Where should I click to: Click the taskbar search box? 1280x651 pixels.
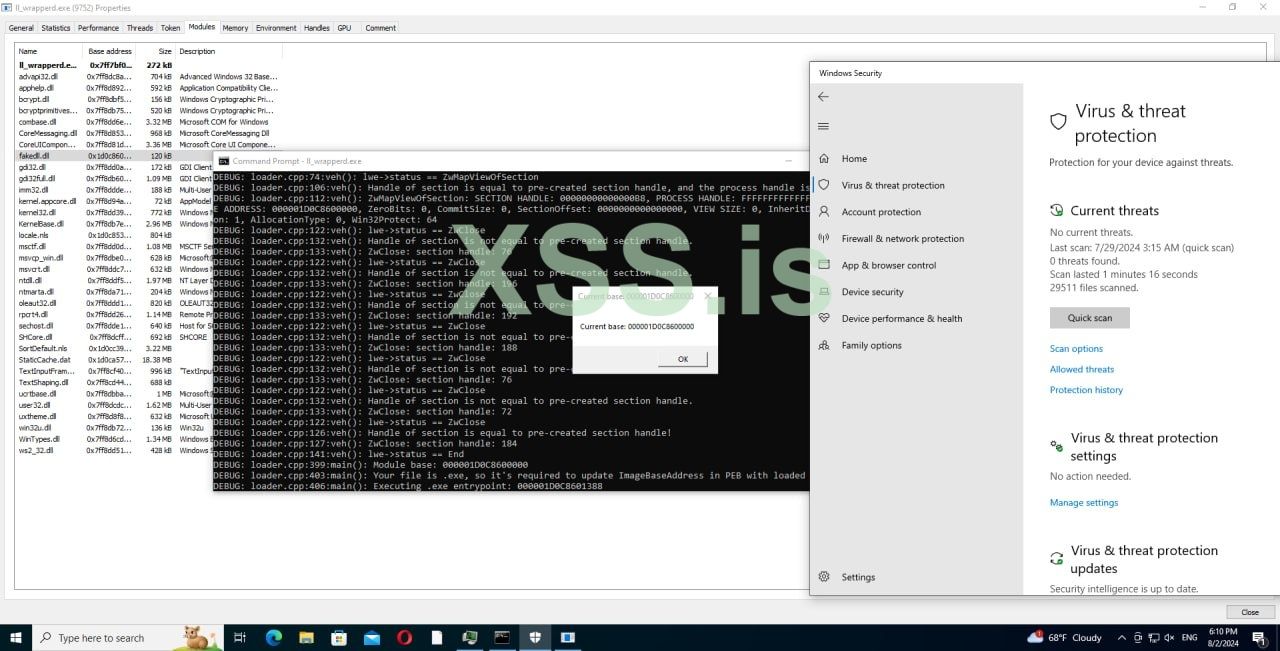128,637
